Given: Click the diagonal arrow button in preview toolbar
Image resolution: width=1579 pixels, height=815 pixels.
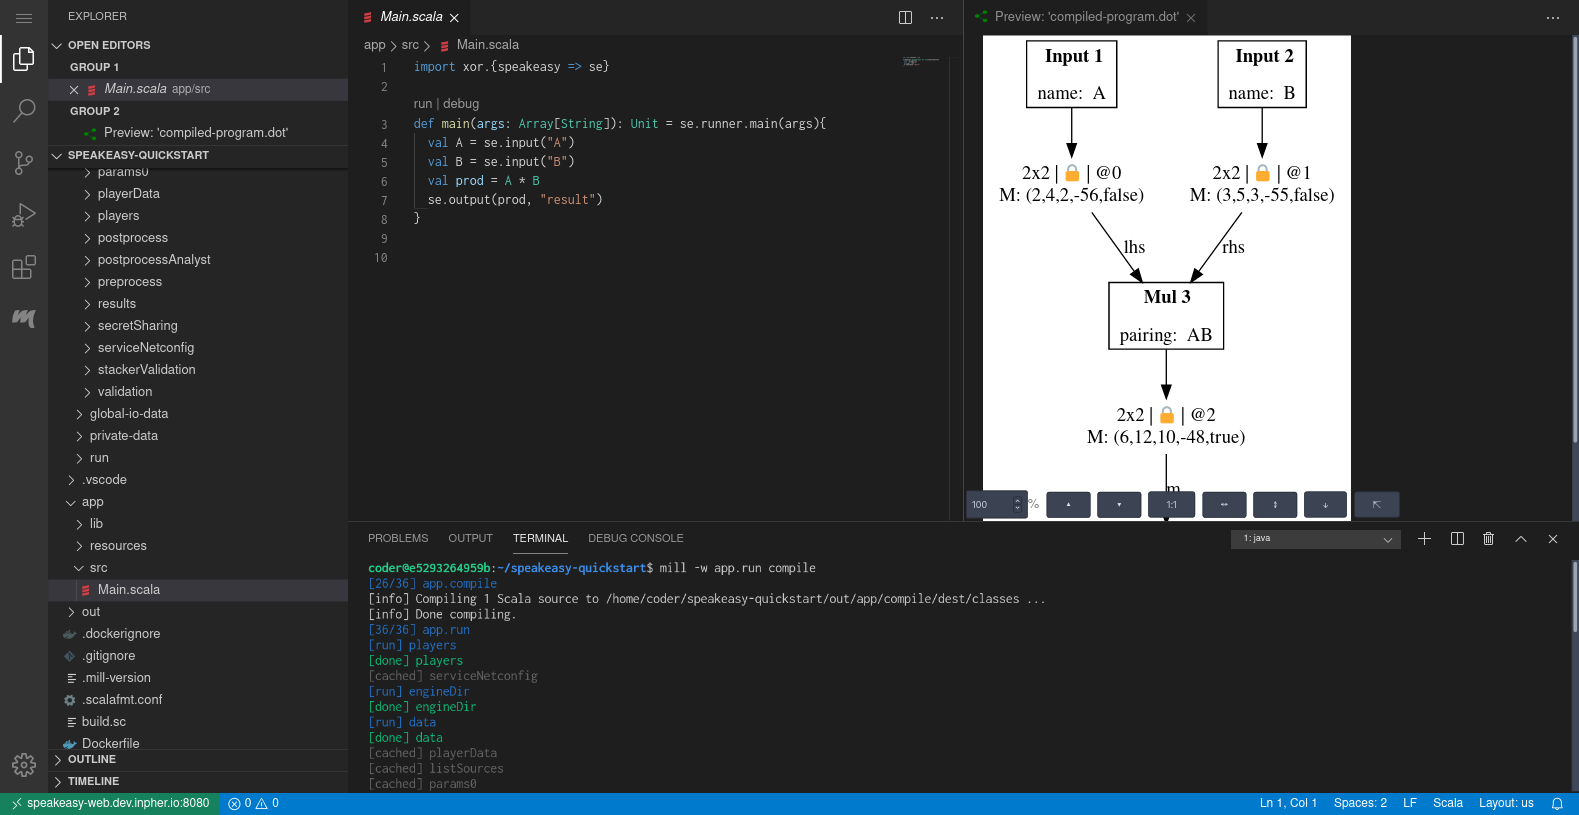Looking at the screenshot, I should [x=1376, y=504].
